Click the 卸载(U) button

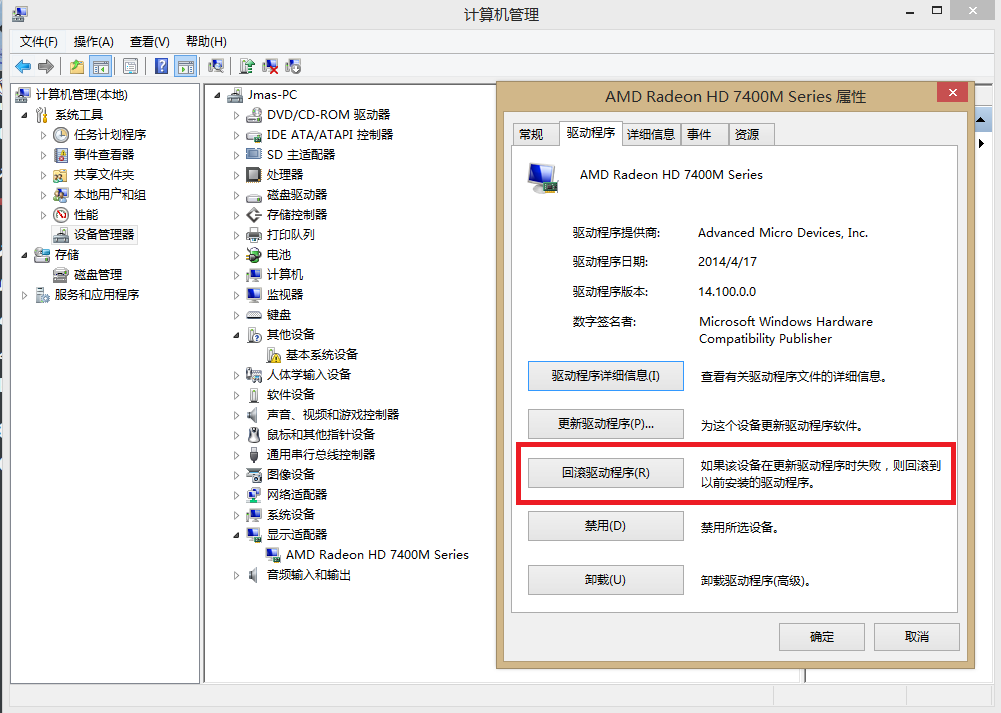click(605, 580)
